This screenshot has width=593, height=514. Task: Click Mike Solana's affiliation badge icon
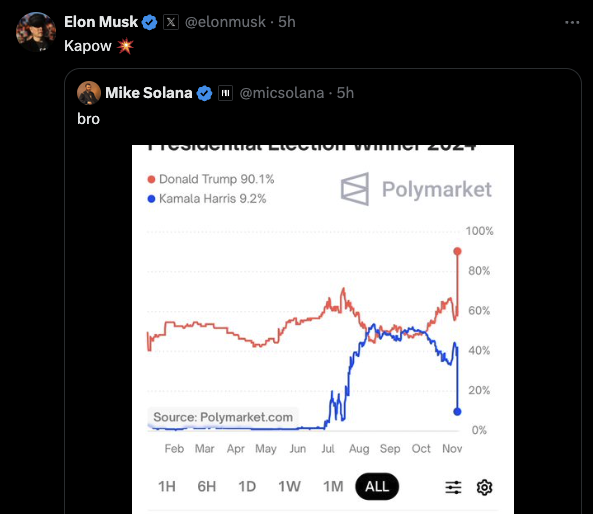tap(225, 93)
